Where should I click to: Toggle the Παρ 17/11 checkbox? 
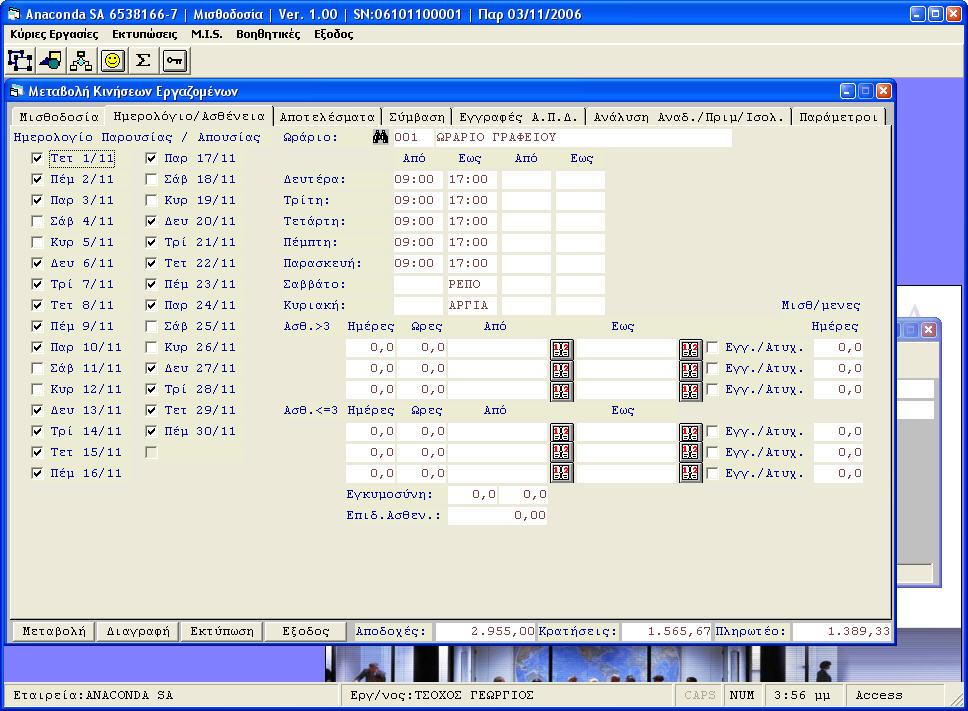coord(151,159)
